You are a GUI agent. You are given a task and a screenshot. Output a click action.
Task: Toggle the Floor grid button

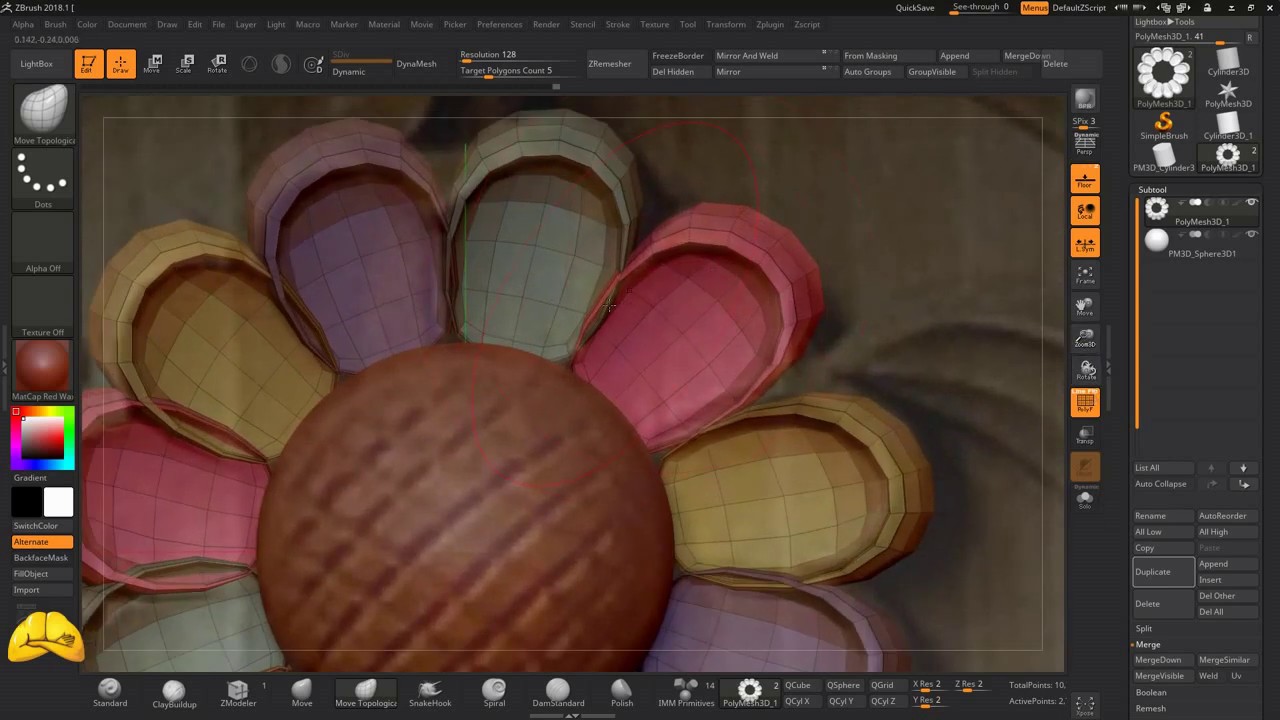coord(1085,179)
